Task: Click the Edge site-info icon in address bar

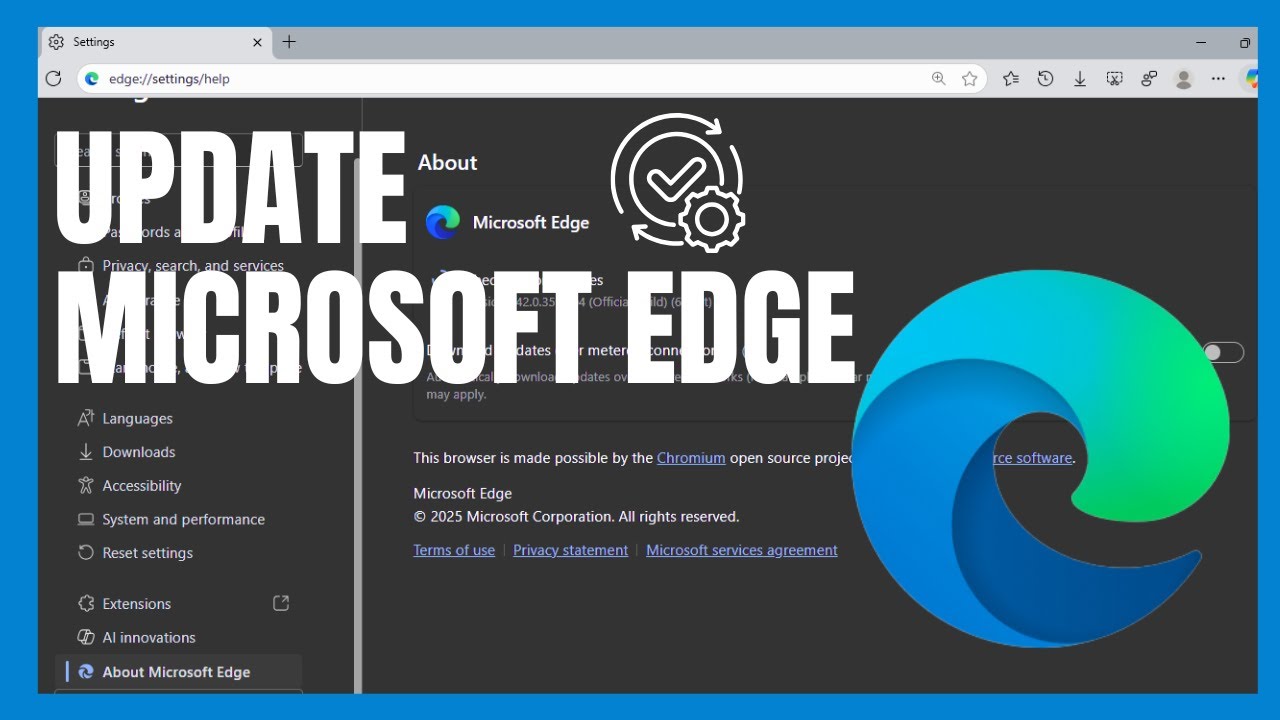Action: (x=92, y=78)
